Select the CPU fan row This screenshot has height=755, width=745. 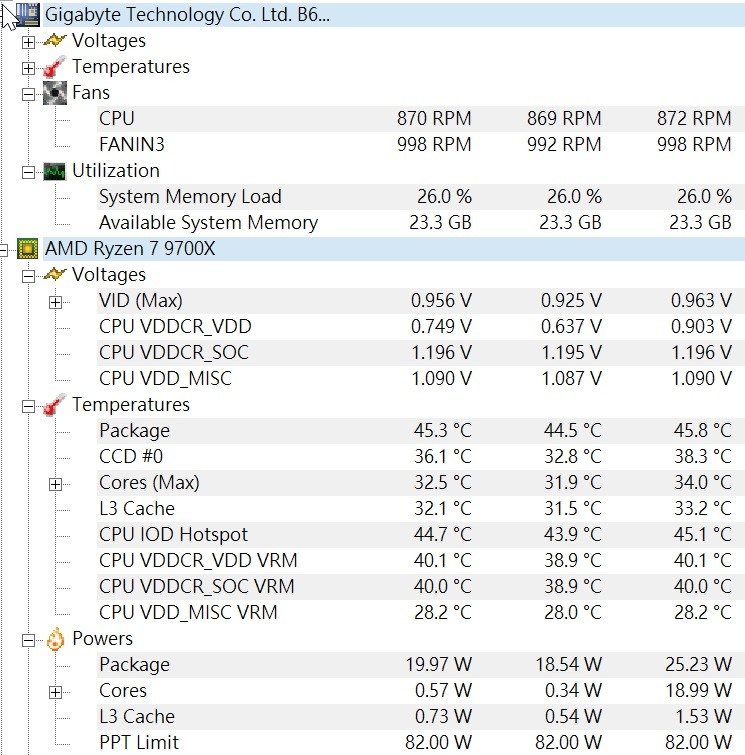coord(420,118)
